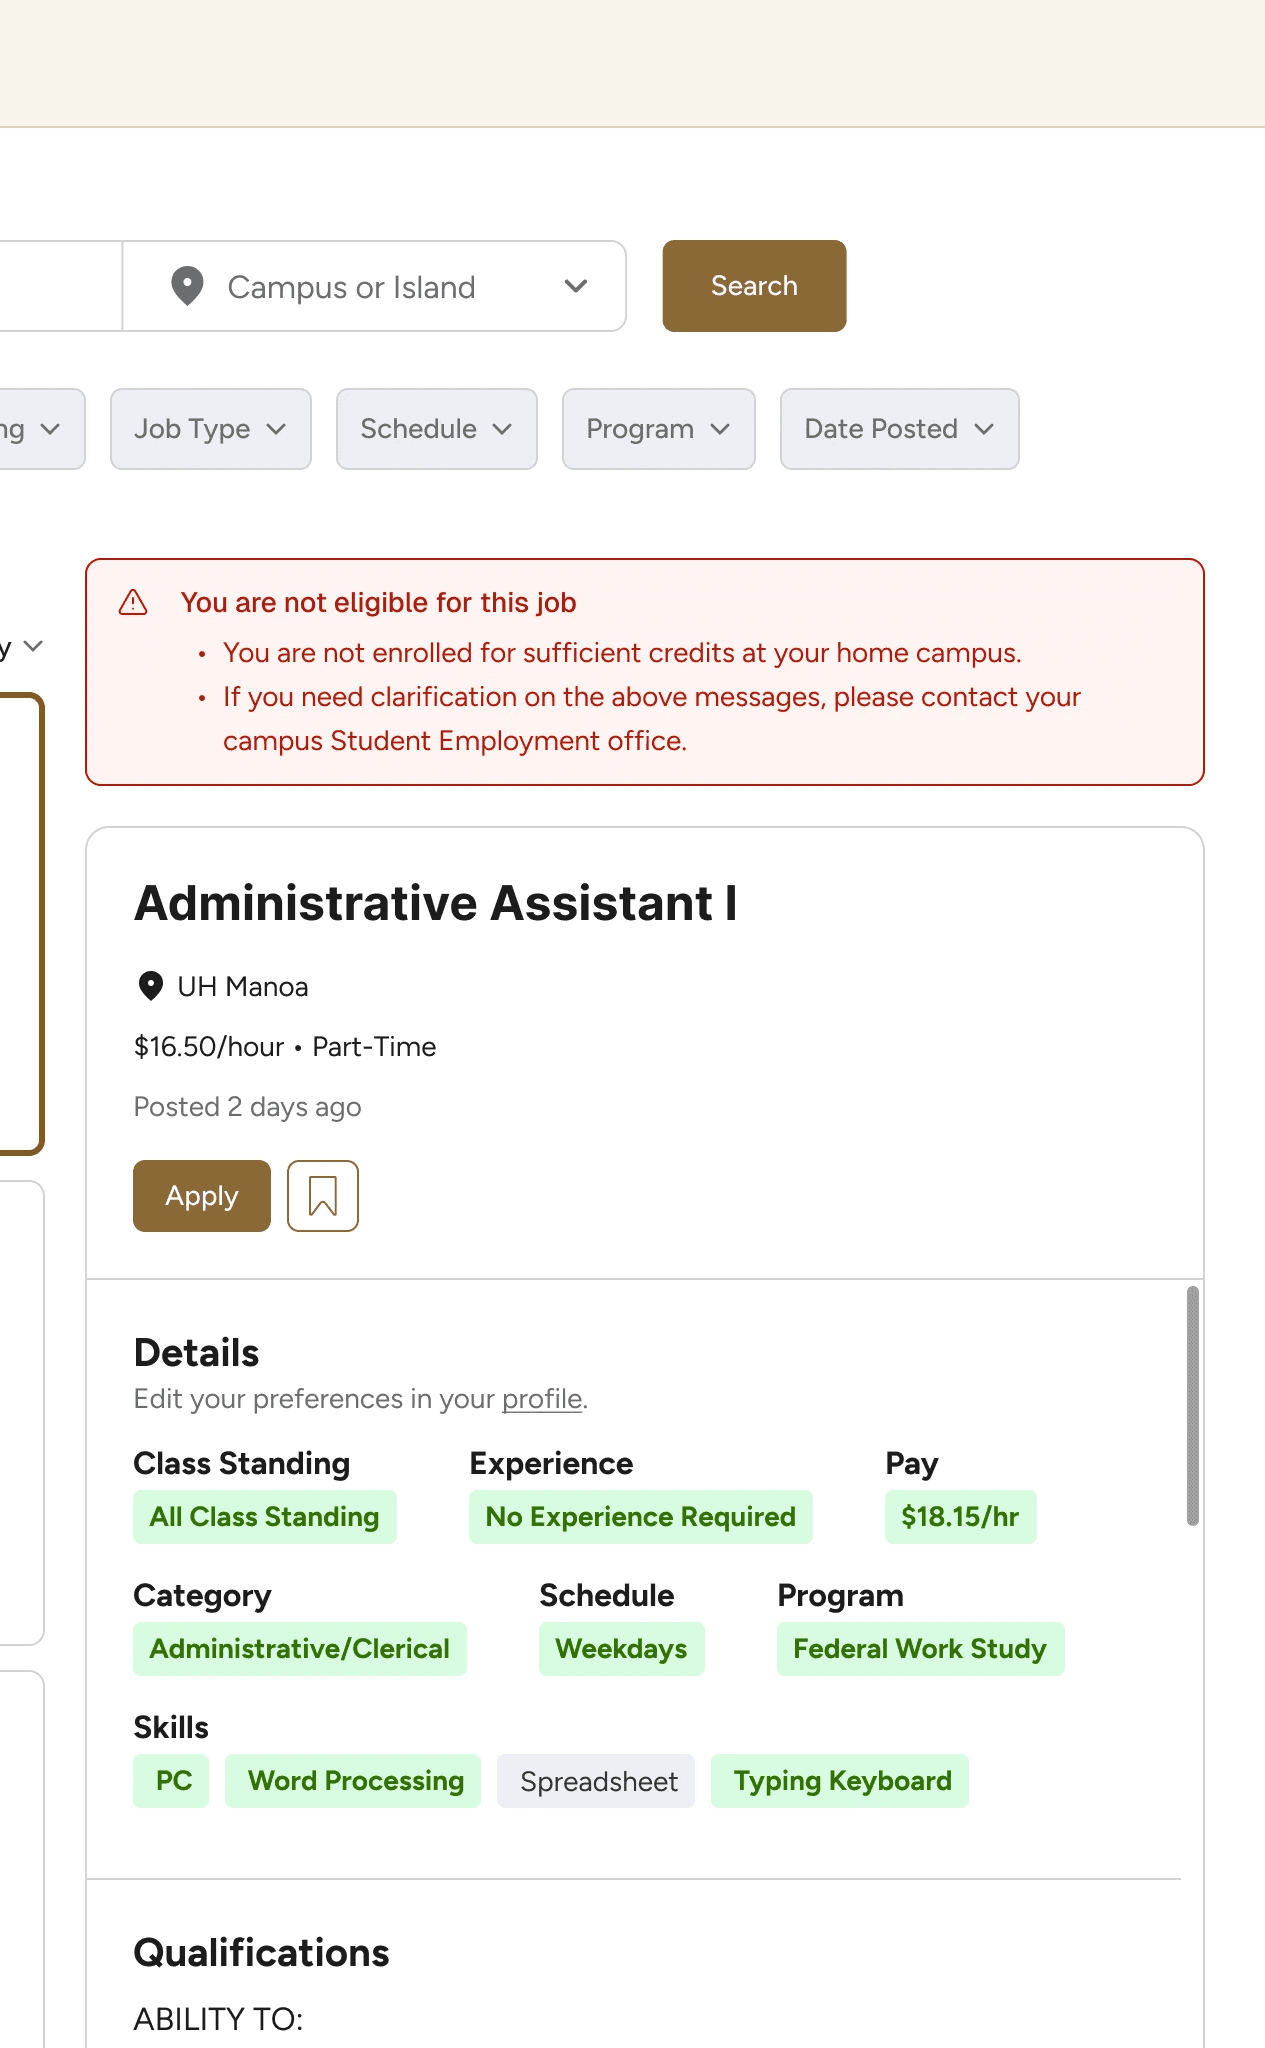Click the Date Posted chevron icon
Viewport: 1265px width, 2048px height.
984,429
